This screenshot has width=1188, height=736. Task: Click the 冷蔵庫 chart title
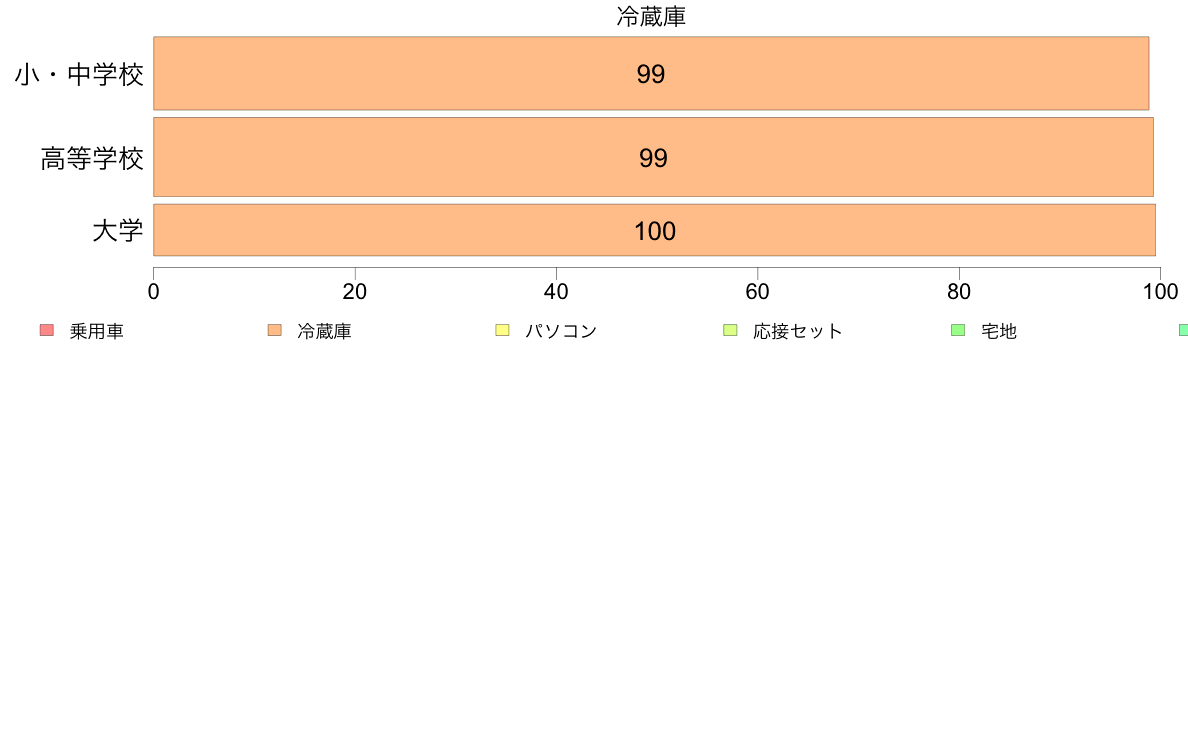click(651, 17)
